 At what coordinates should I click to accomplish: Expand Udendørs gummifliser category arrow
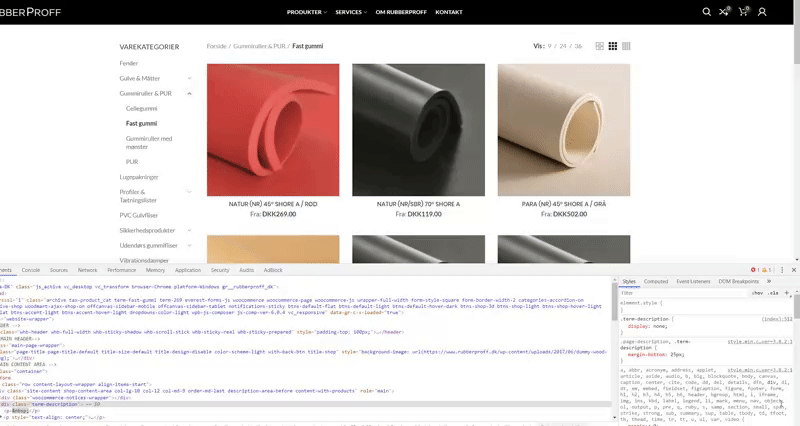click(189, 245)
